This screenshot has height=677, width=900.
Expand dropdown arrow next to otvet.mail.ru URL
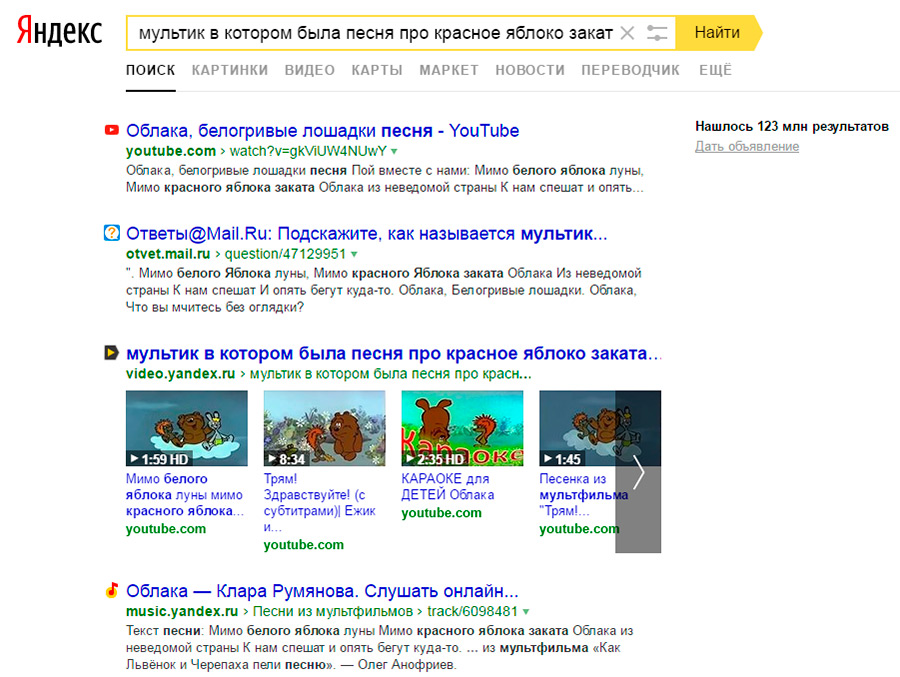click(x=354, y=255)
